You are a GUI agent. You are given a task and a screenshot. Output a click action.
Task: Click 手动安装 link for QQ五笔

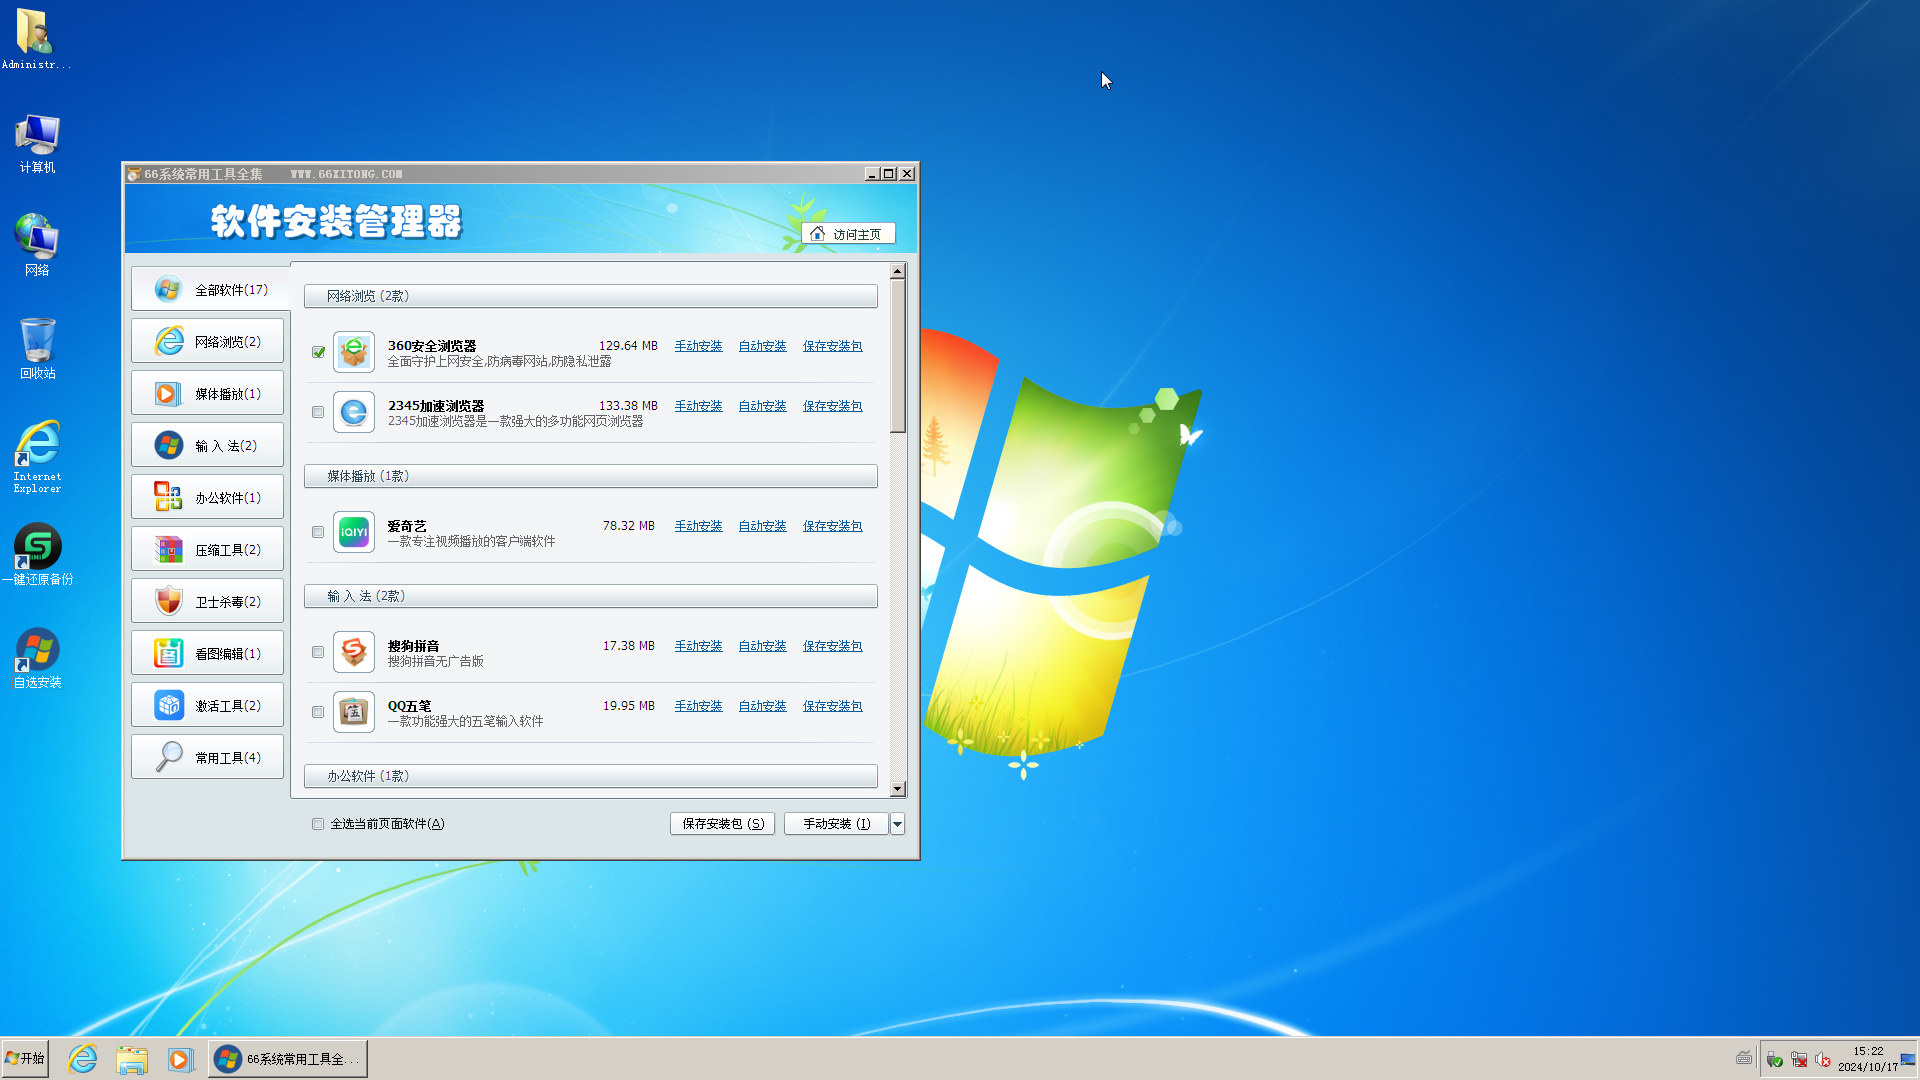[x=698, y=706]
